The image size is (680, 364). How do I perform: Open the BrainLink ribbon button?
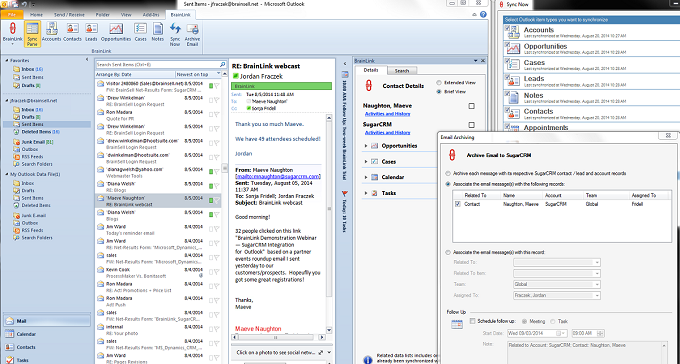tap(12, 33)
